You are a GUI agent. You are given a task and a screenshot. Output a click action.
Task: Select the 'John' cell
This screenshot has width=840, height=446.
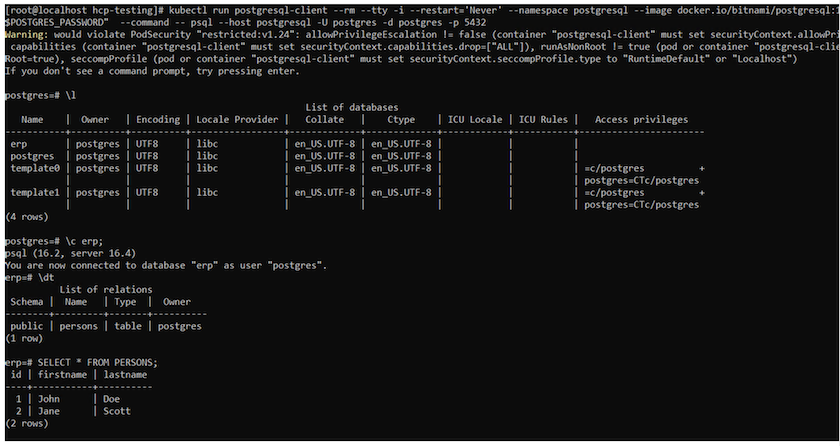[x=49, y=398]
